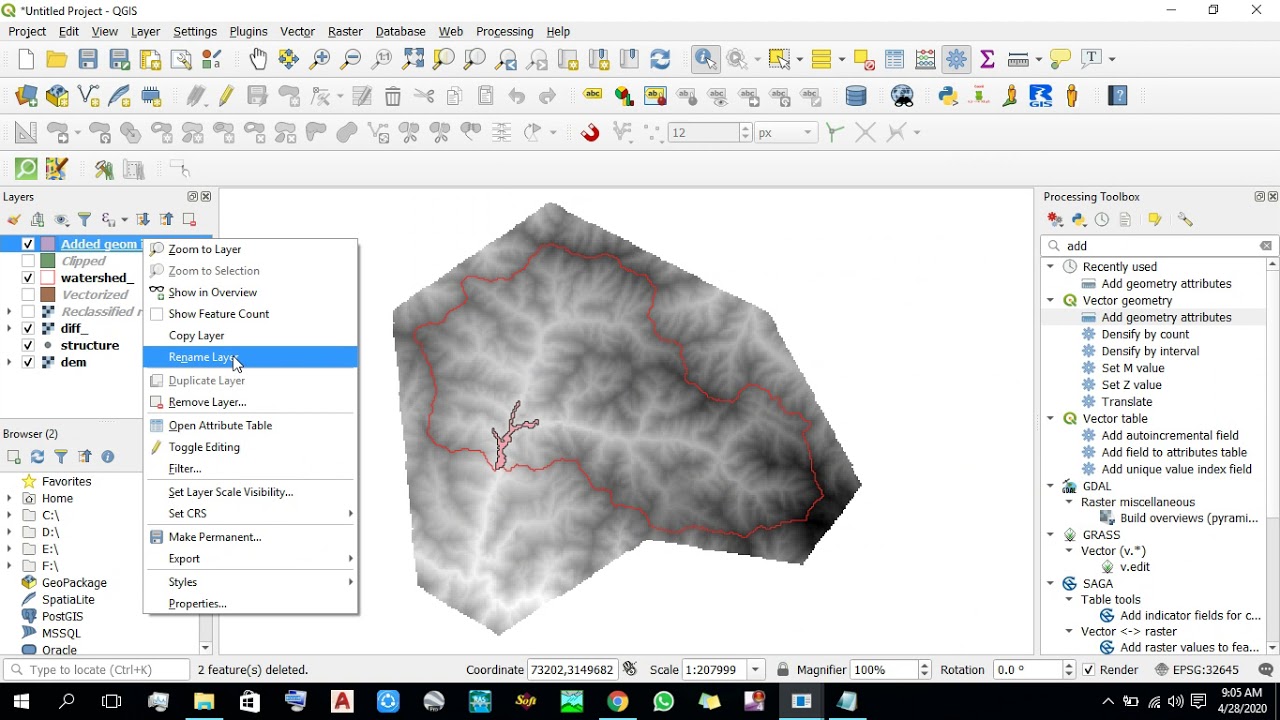Image resolution: width=1280 pixels, height=720 pixels.
Task: Uncheck the Added geom layer visibility
Action: 28,244
